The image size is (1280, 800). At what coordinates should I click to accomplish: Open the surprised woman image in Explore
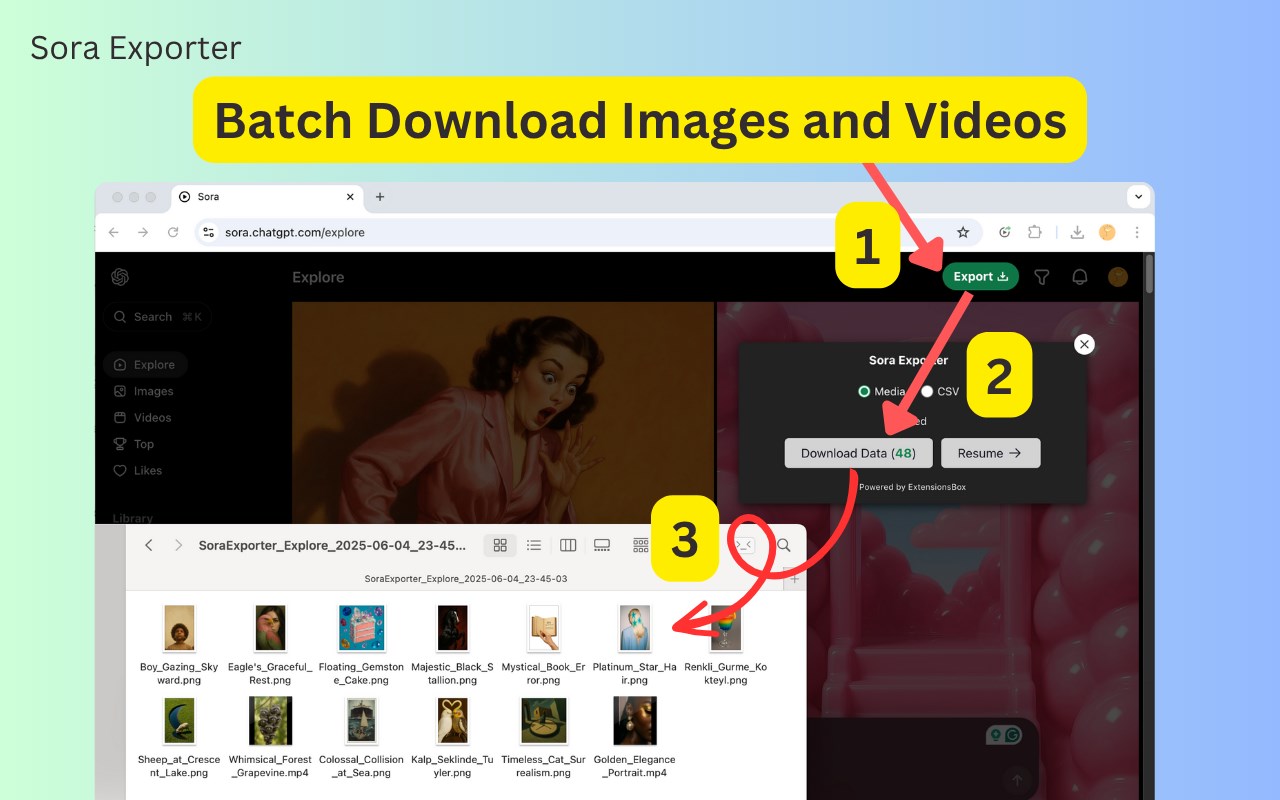click(502, 413)
